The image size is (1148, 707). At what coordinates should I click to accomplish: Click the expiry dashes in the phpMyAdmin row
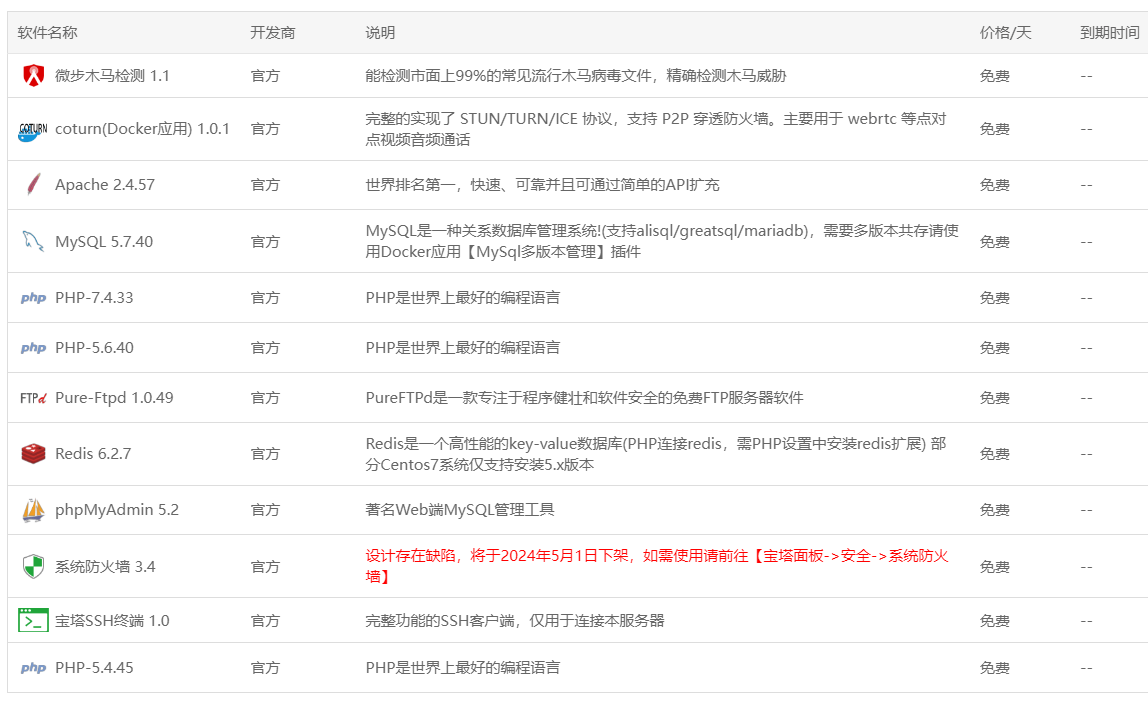(1086, 511)
